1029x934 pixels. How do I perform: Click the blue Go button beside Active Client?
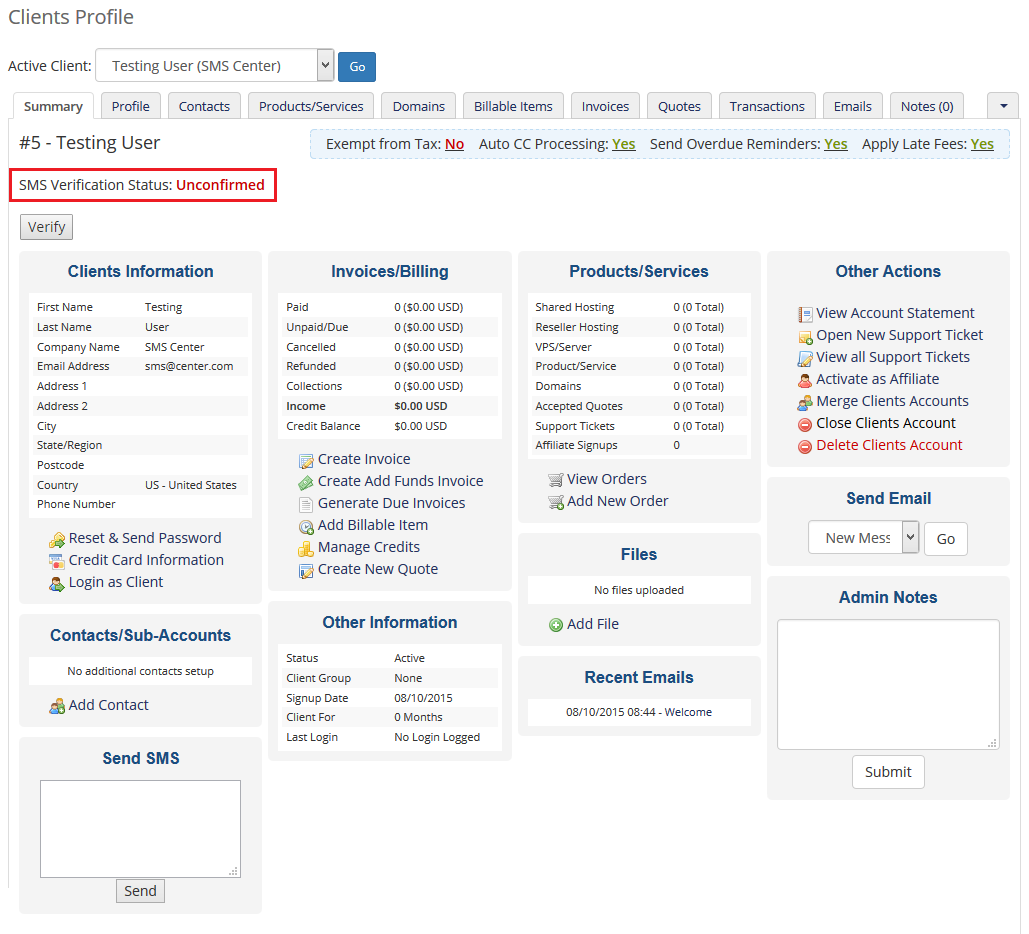click(357, 66)
